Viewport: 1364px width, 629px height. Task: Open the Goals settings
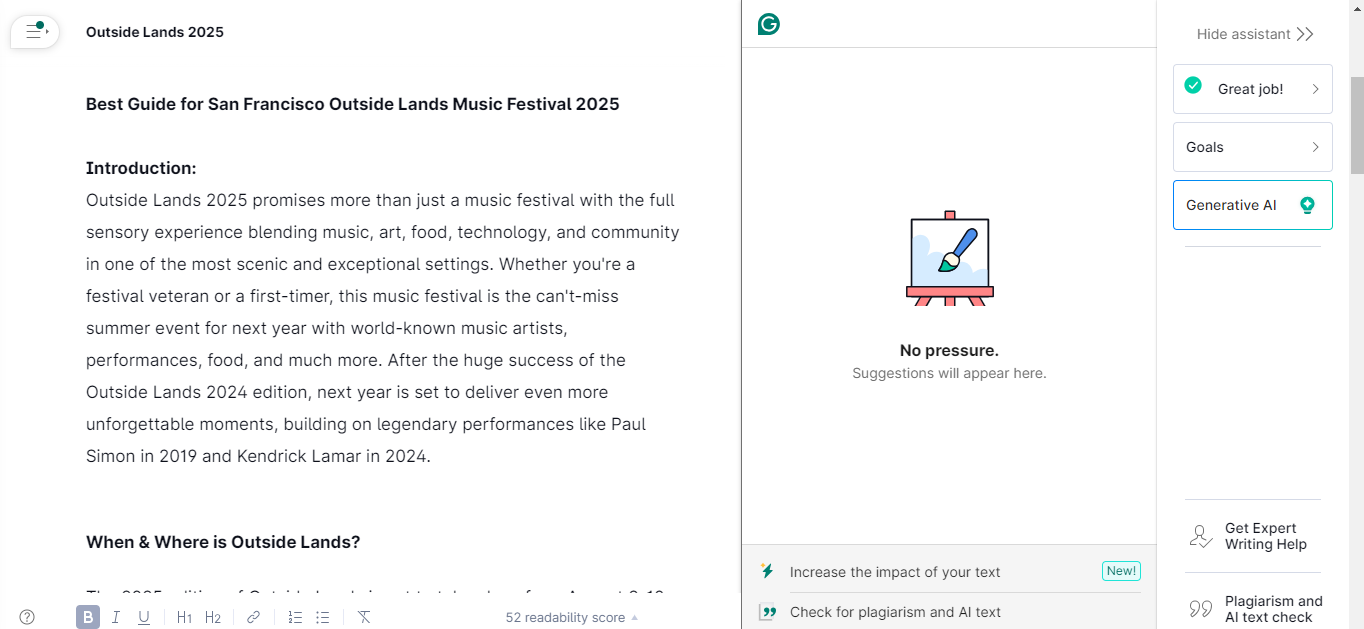click(1253, 147)
